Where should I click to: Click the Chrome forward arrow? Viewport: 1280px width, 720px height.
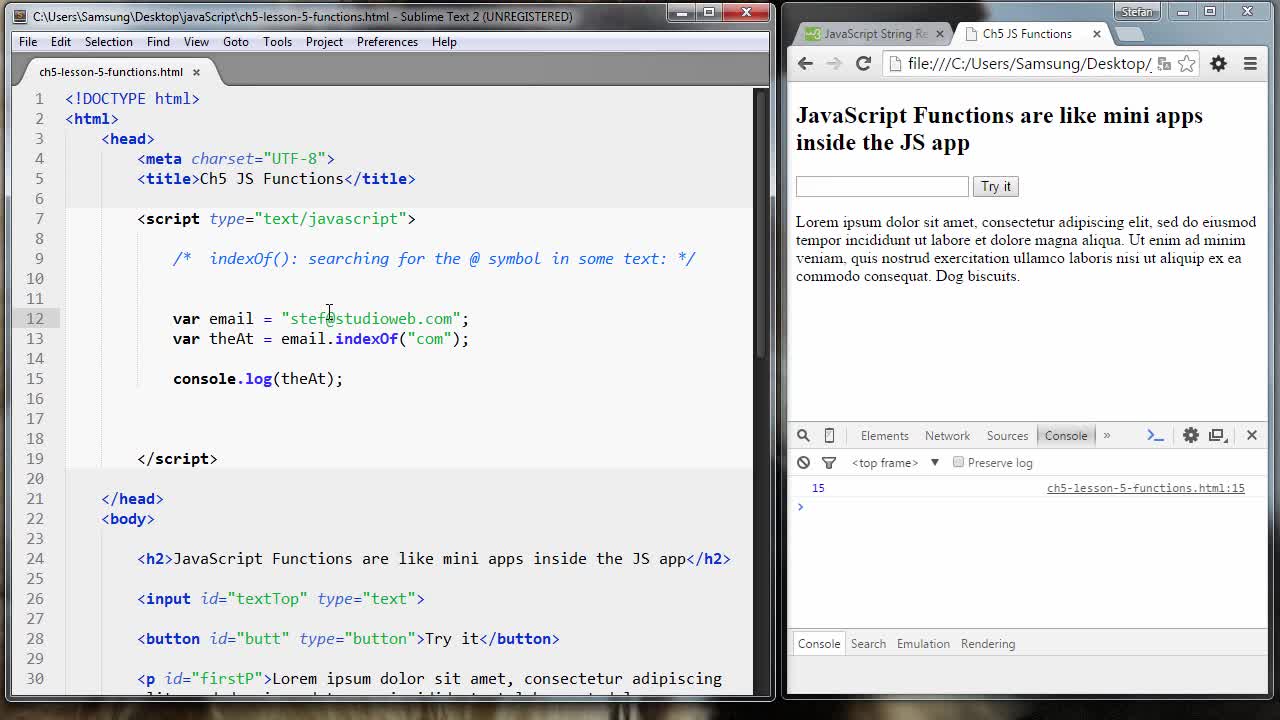834,63
